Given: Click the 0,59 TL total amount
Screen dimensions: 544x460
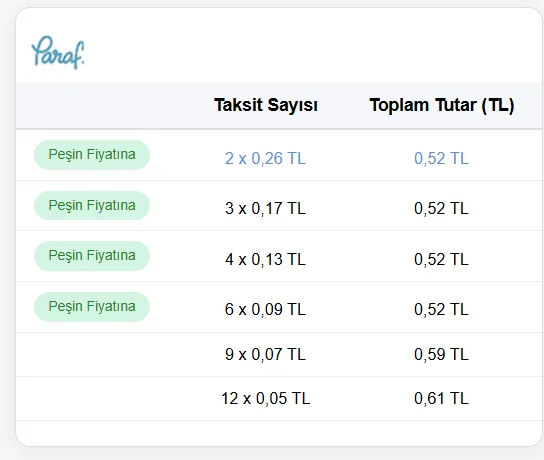Looking at the screenshot, I should [441, 355].
